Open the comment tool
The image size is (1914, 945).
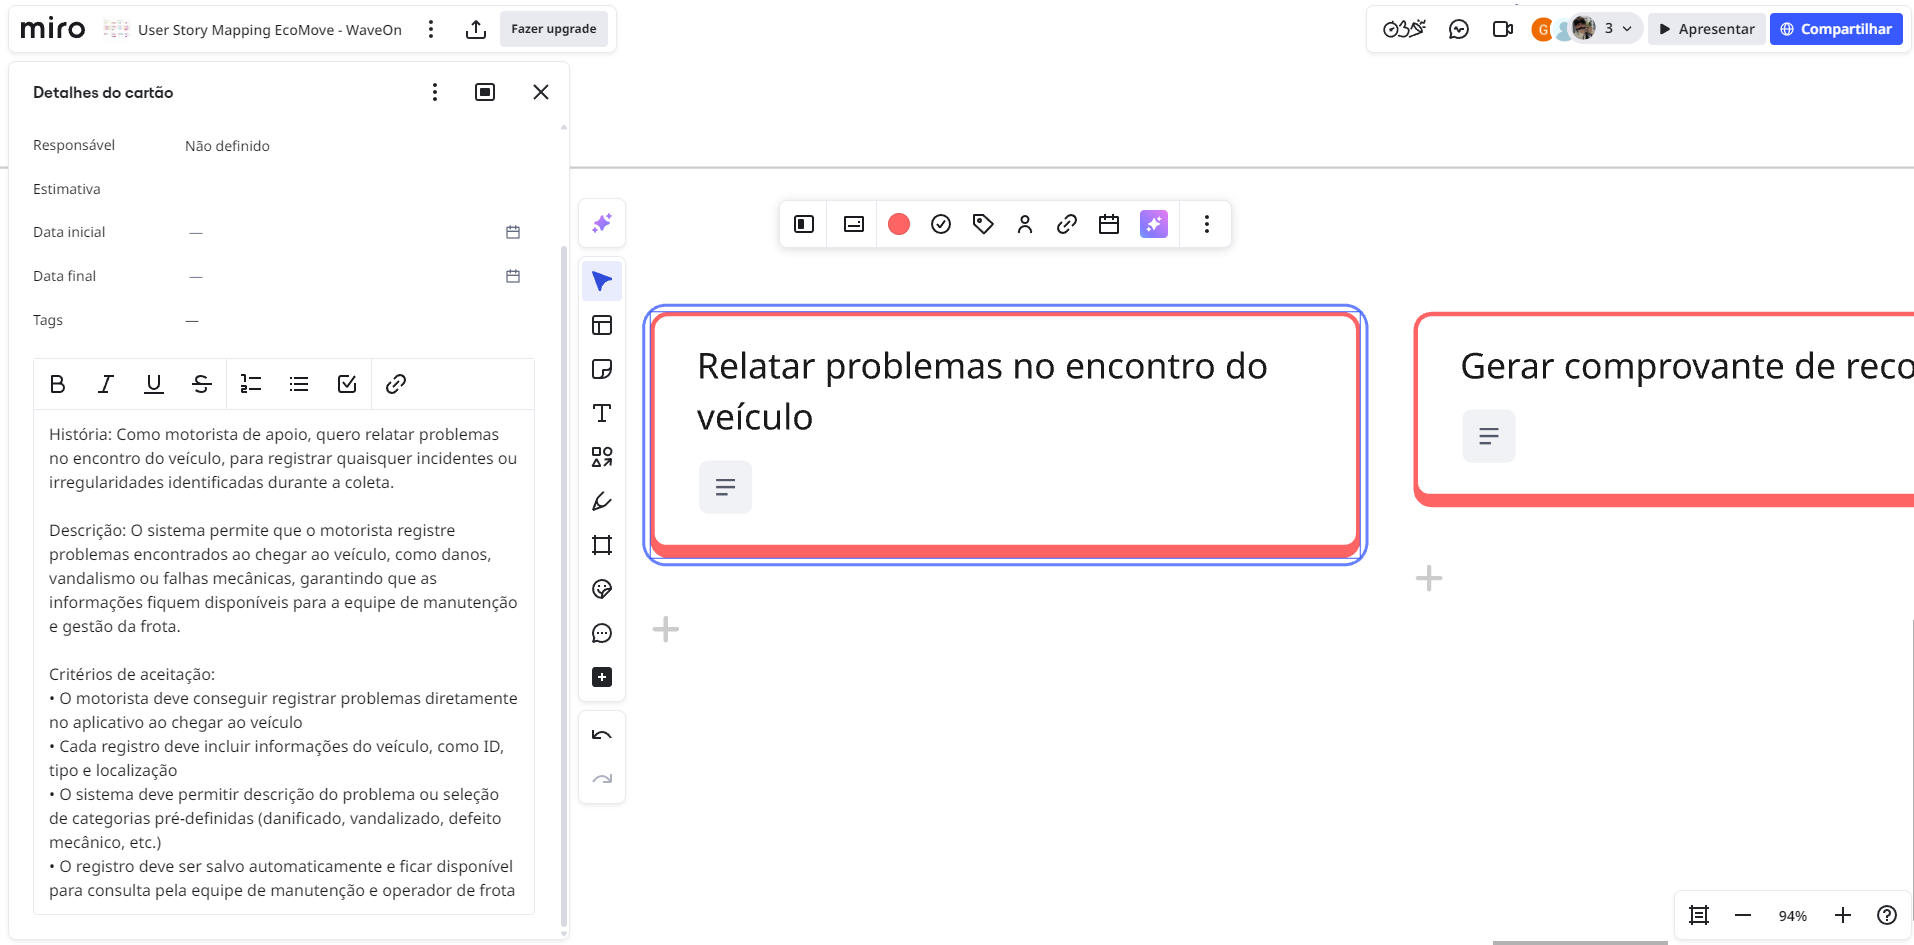tap(602, 633)
